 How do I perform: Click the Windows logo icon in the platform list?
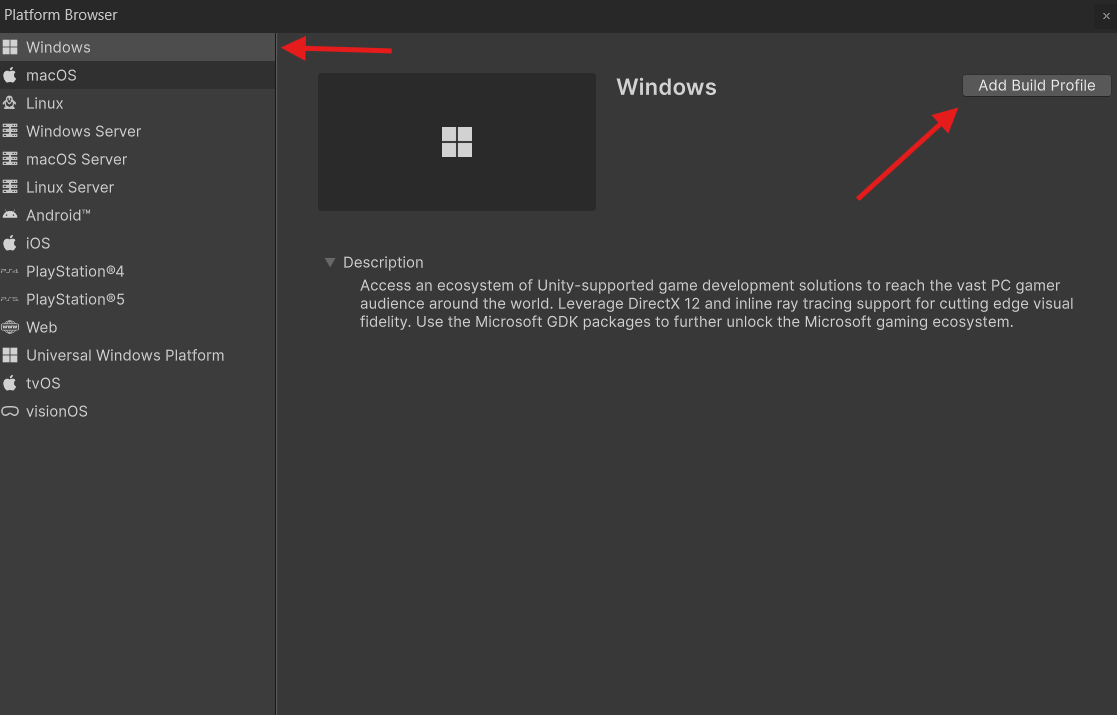[10, 47]
